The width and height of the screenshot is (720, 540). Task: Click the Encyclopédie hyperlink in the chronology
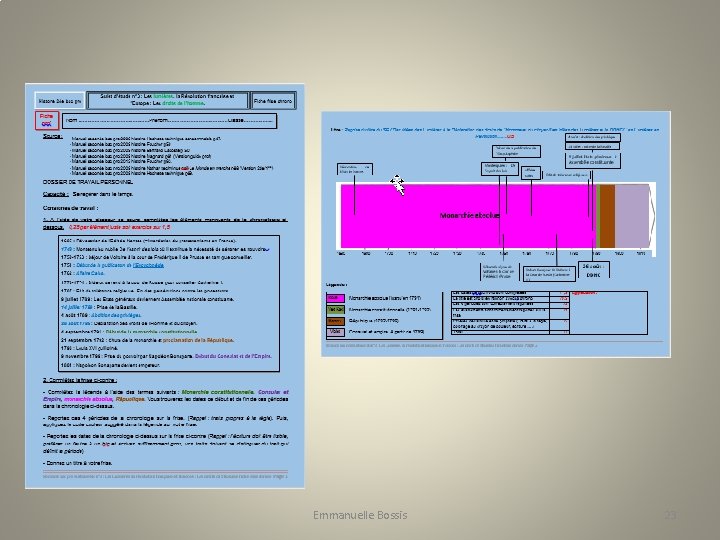pyautogui.click(x=148, y=265)
